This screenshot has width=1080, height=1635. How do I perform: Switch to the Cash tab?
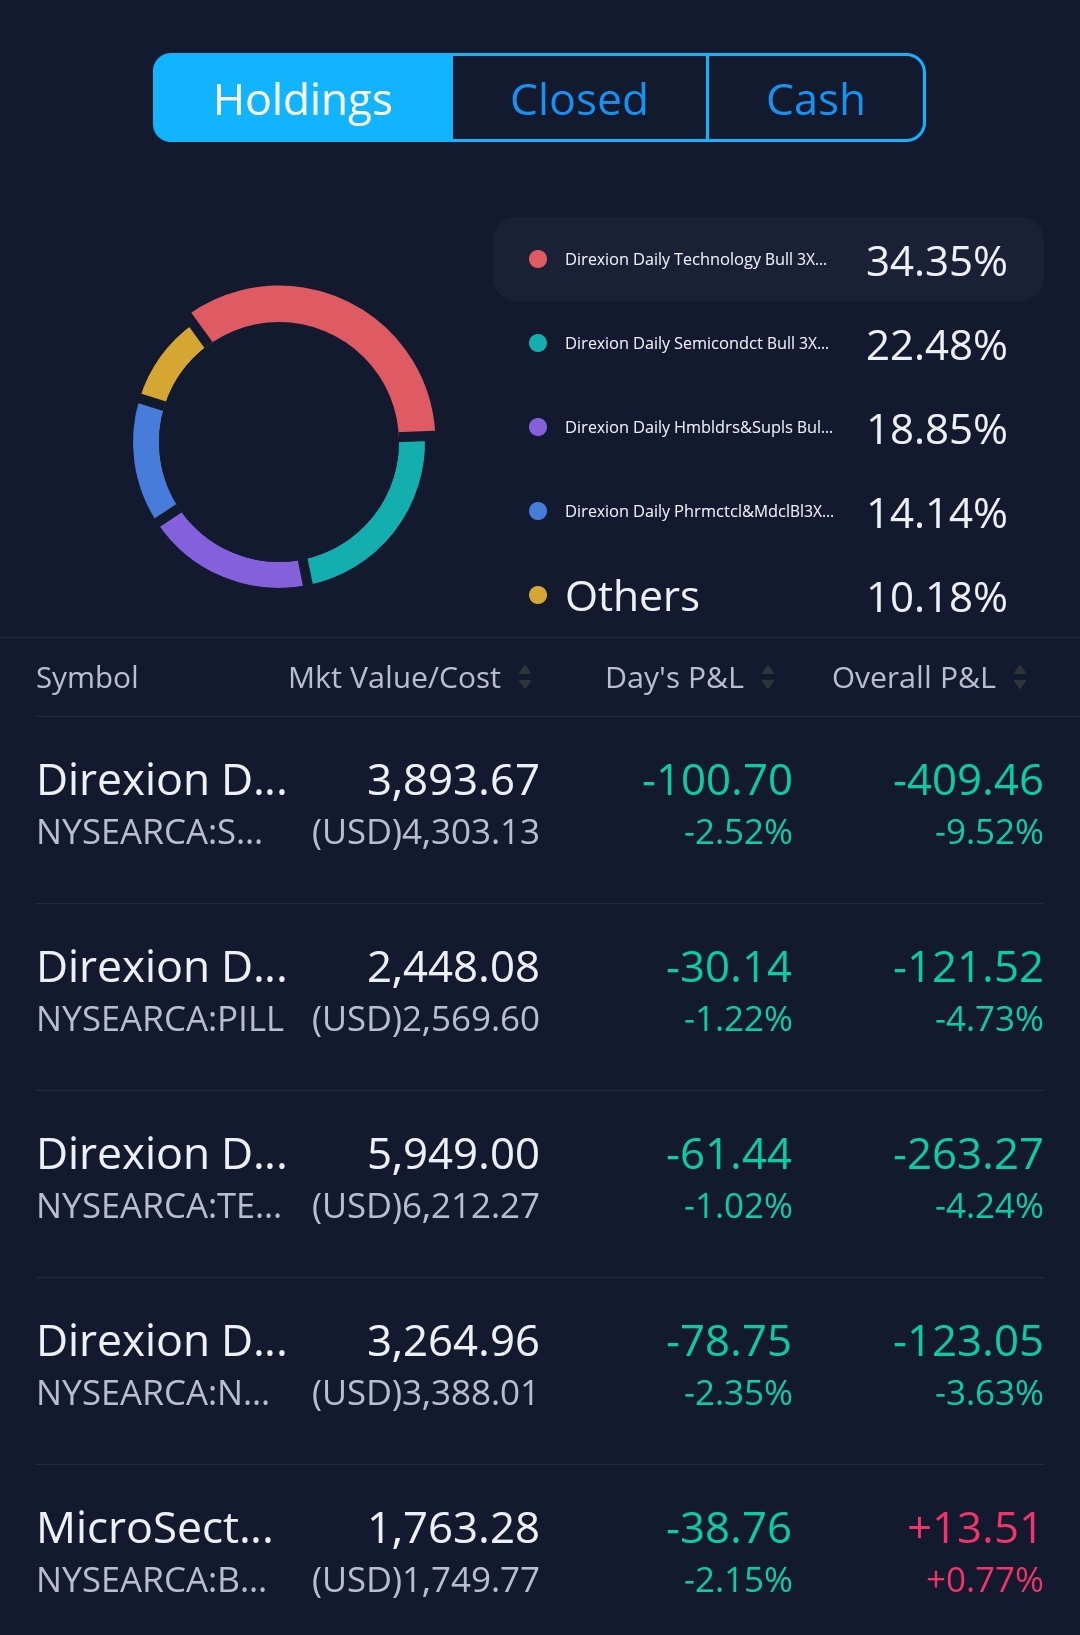816,98
